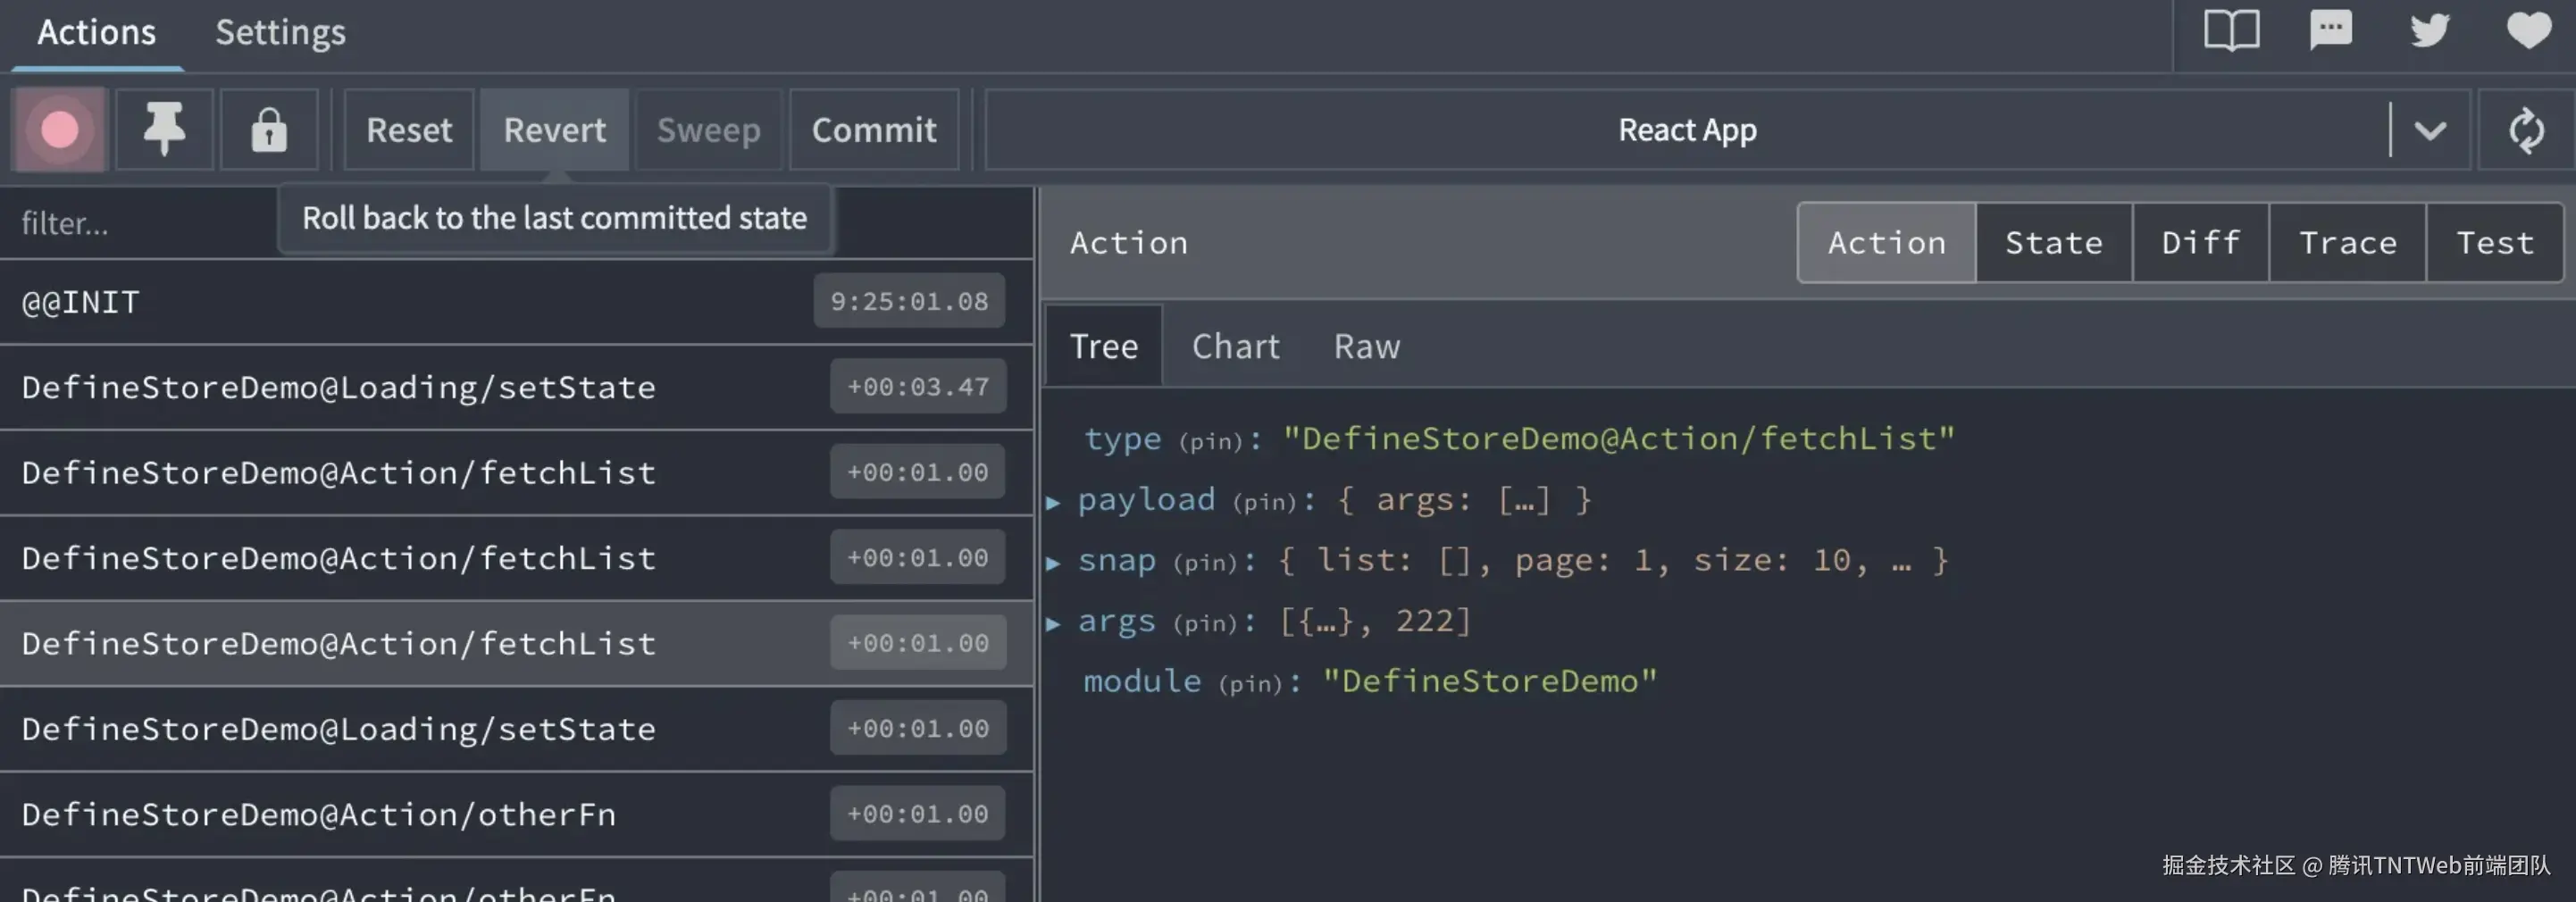Viewport: 2576px width, 902px height.
Task: Toggle the lock changes icon
Action: (x=269, y=130)
